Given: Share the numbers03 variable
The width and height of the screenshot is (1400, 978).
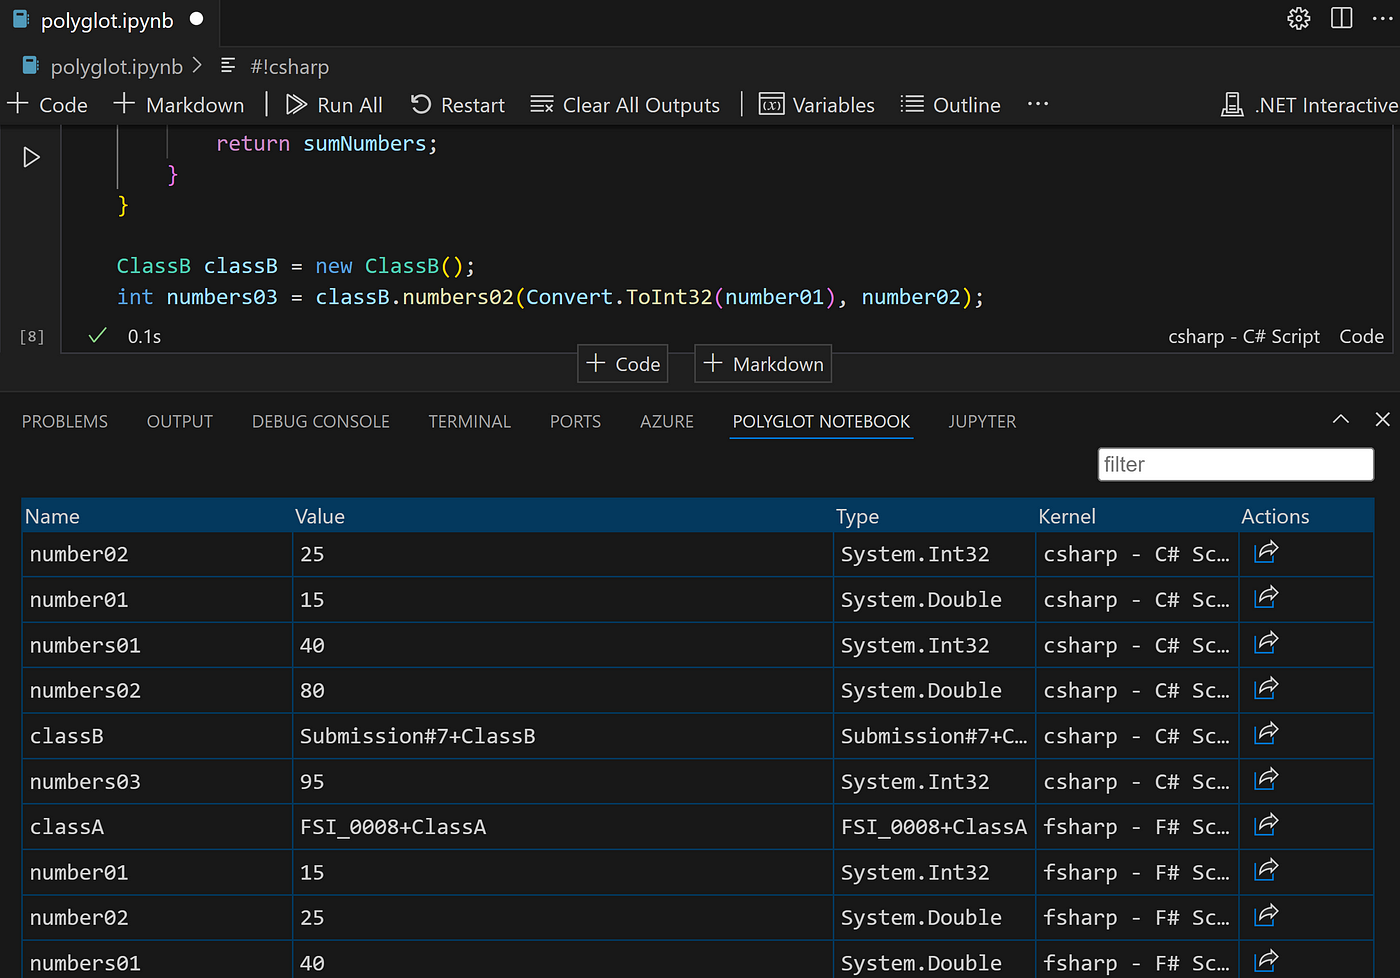Looking at the screenshot, I should 1266,780.
